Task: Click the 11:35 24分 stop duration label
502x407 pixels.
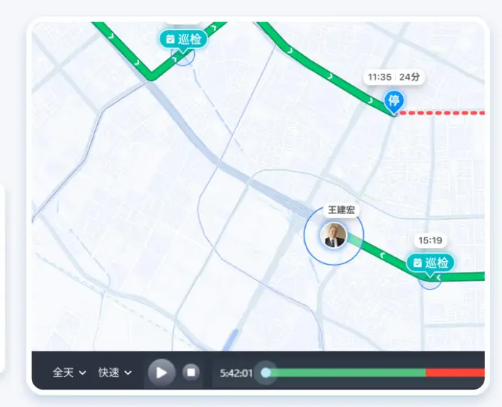Action: coord(393,77)
